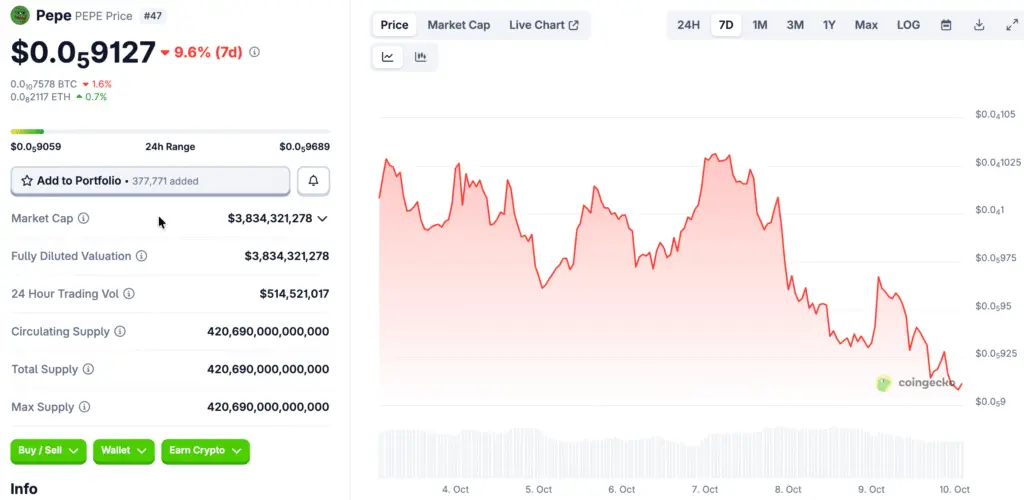Click the Pepe coin logo
1024x500 pixels.
click(x=20, y=15)
